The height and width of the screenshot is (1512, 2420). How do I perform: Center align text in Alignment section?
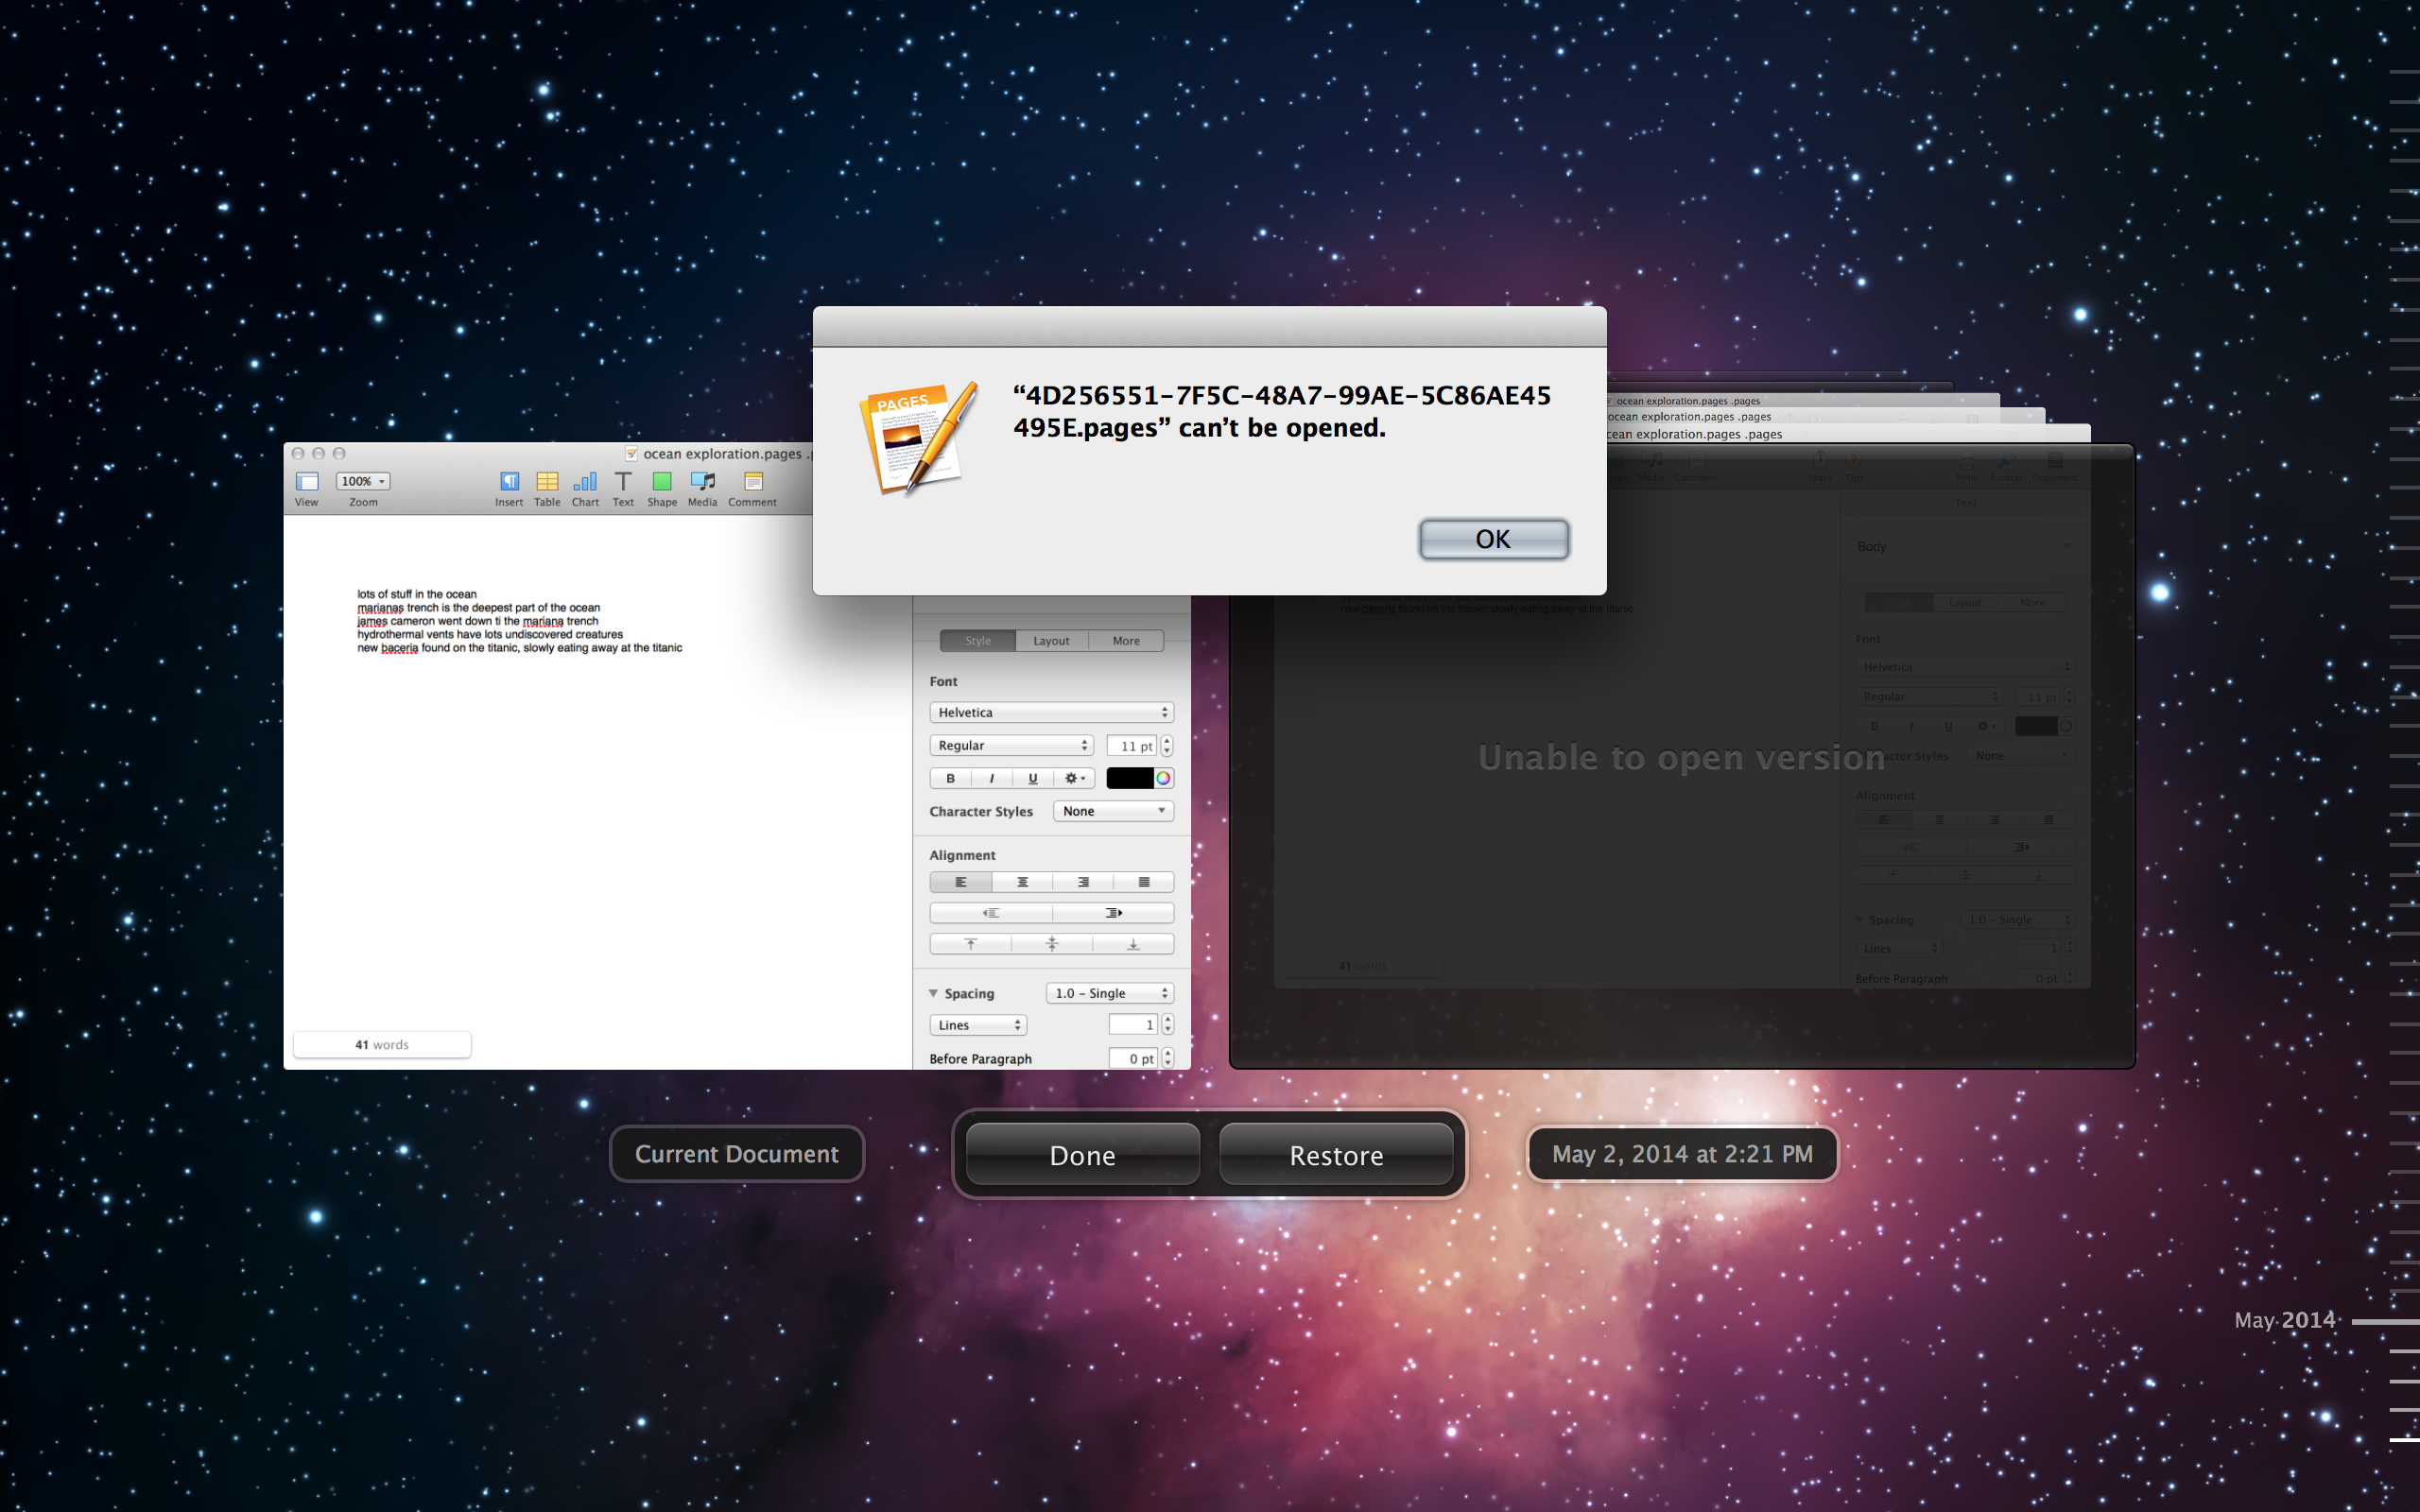click(1022, 882)
